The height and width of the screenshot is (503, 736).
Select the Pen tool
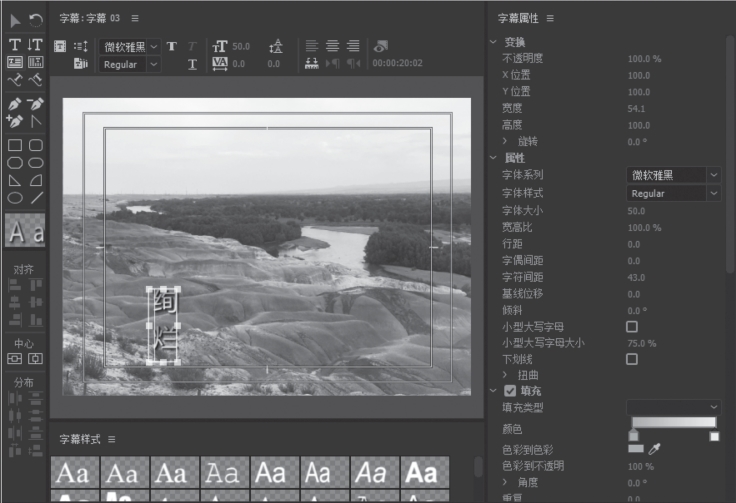click(x=15, y=104)
